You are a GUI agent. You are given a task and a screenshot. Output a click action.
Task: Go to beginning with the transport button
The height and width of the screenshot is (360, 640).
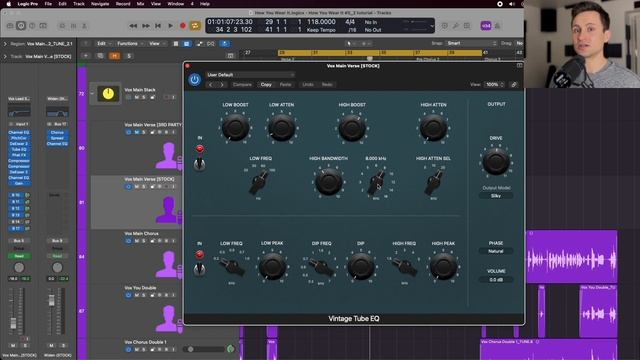click(158, 26)
